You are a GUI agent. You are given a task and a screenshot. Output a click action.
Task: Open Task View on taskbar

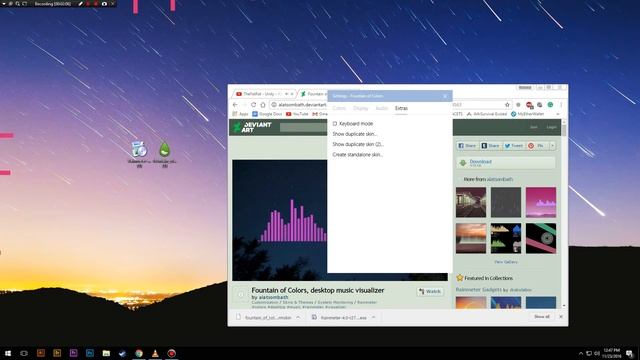[24, 353]
